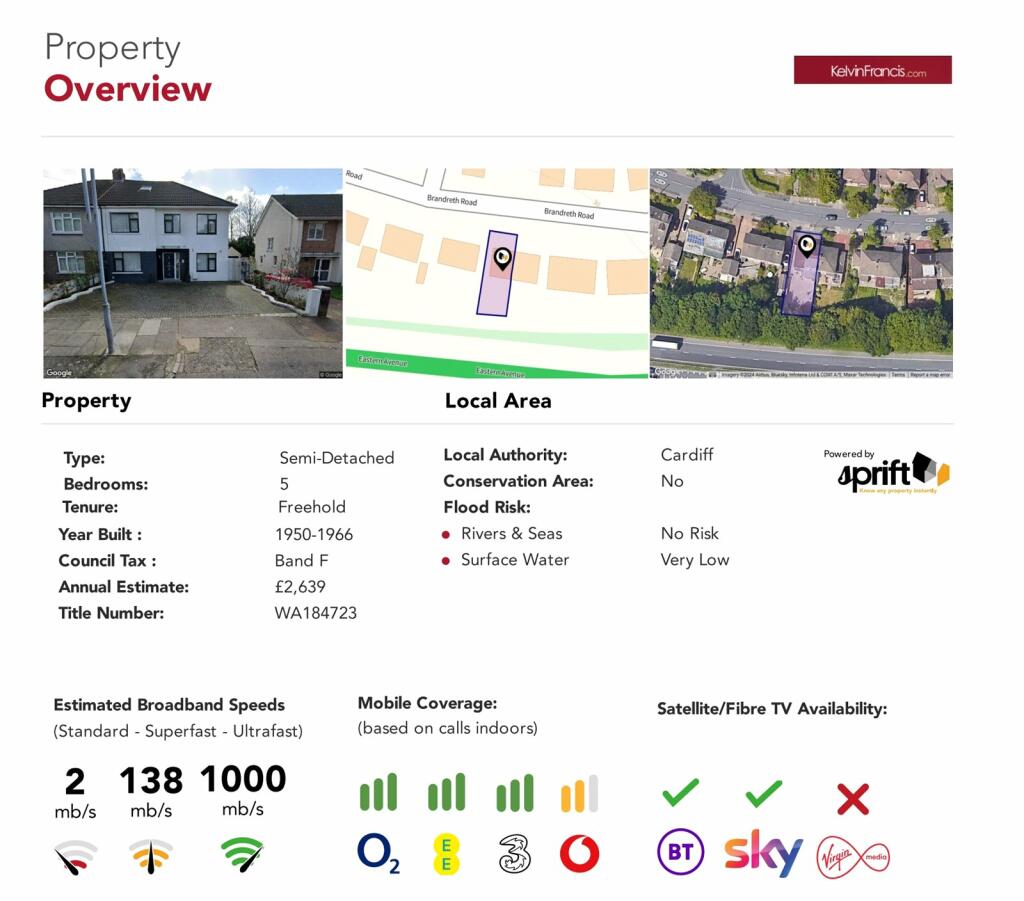1024x901 pixels.
Task: Click the red cross above Virgin Media
Action: 852,798
